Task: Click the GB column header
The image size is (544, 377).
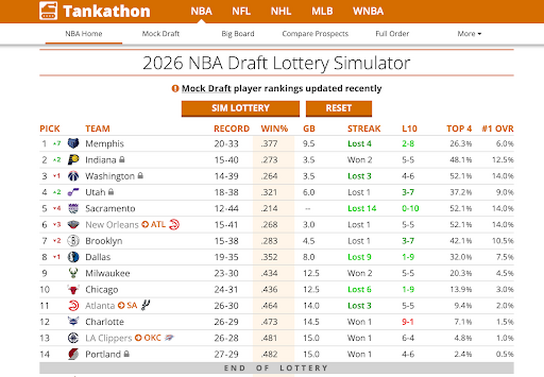Action: pyautogui.click(x=309, y=129)
